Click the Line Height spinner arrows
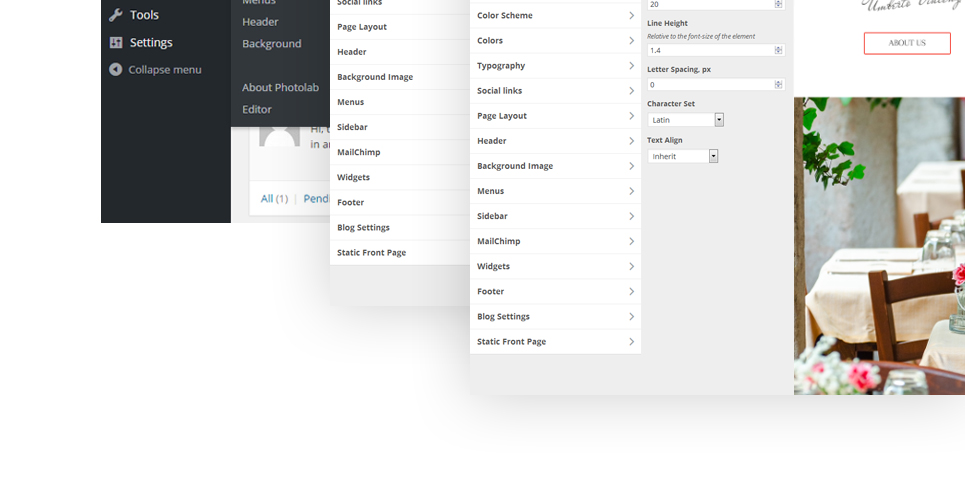Image resolution: width=965 pixels, height=500 pixels. tap(779, 50)
